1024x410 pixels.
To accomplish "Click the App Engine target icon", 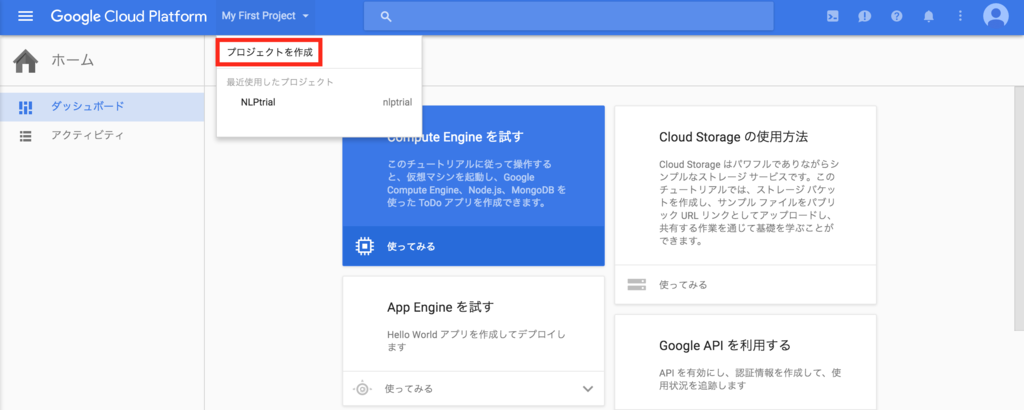I will (362, 388).
